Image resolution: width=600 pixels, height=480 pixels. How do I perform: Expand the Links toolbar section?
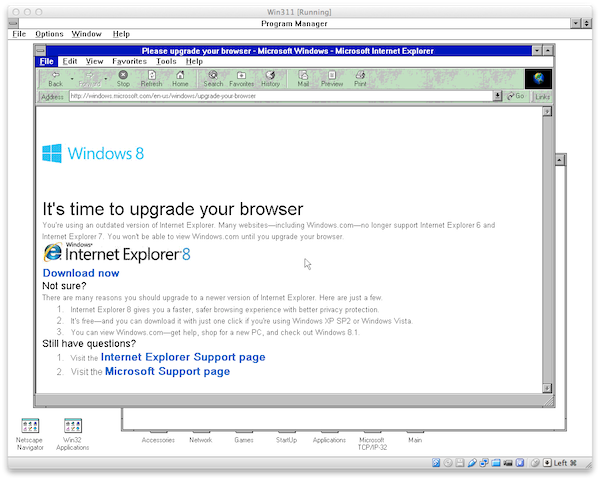(x=542, y=96)
